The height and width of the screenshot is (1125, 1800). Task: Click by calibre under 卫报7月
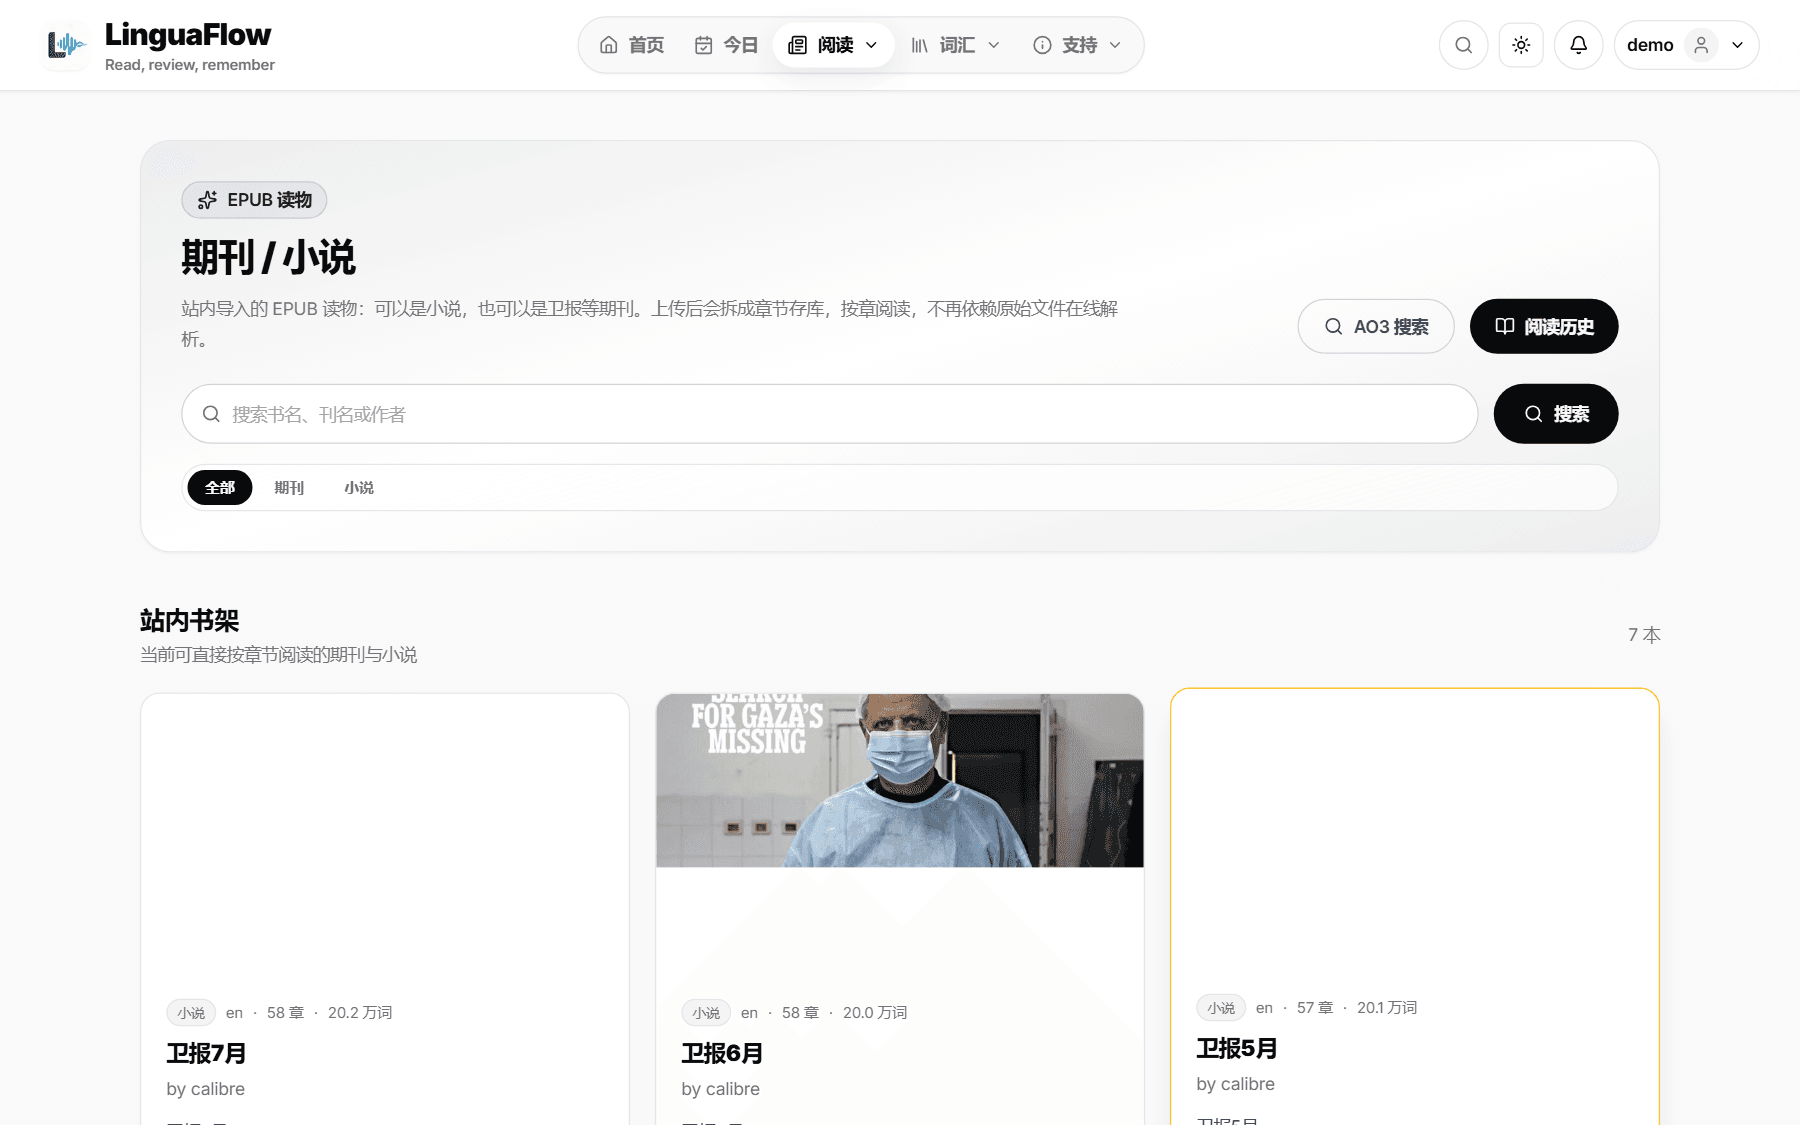click(205, 1089)
